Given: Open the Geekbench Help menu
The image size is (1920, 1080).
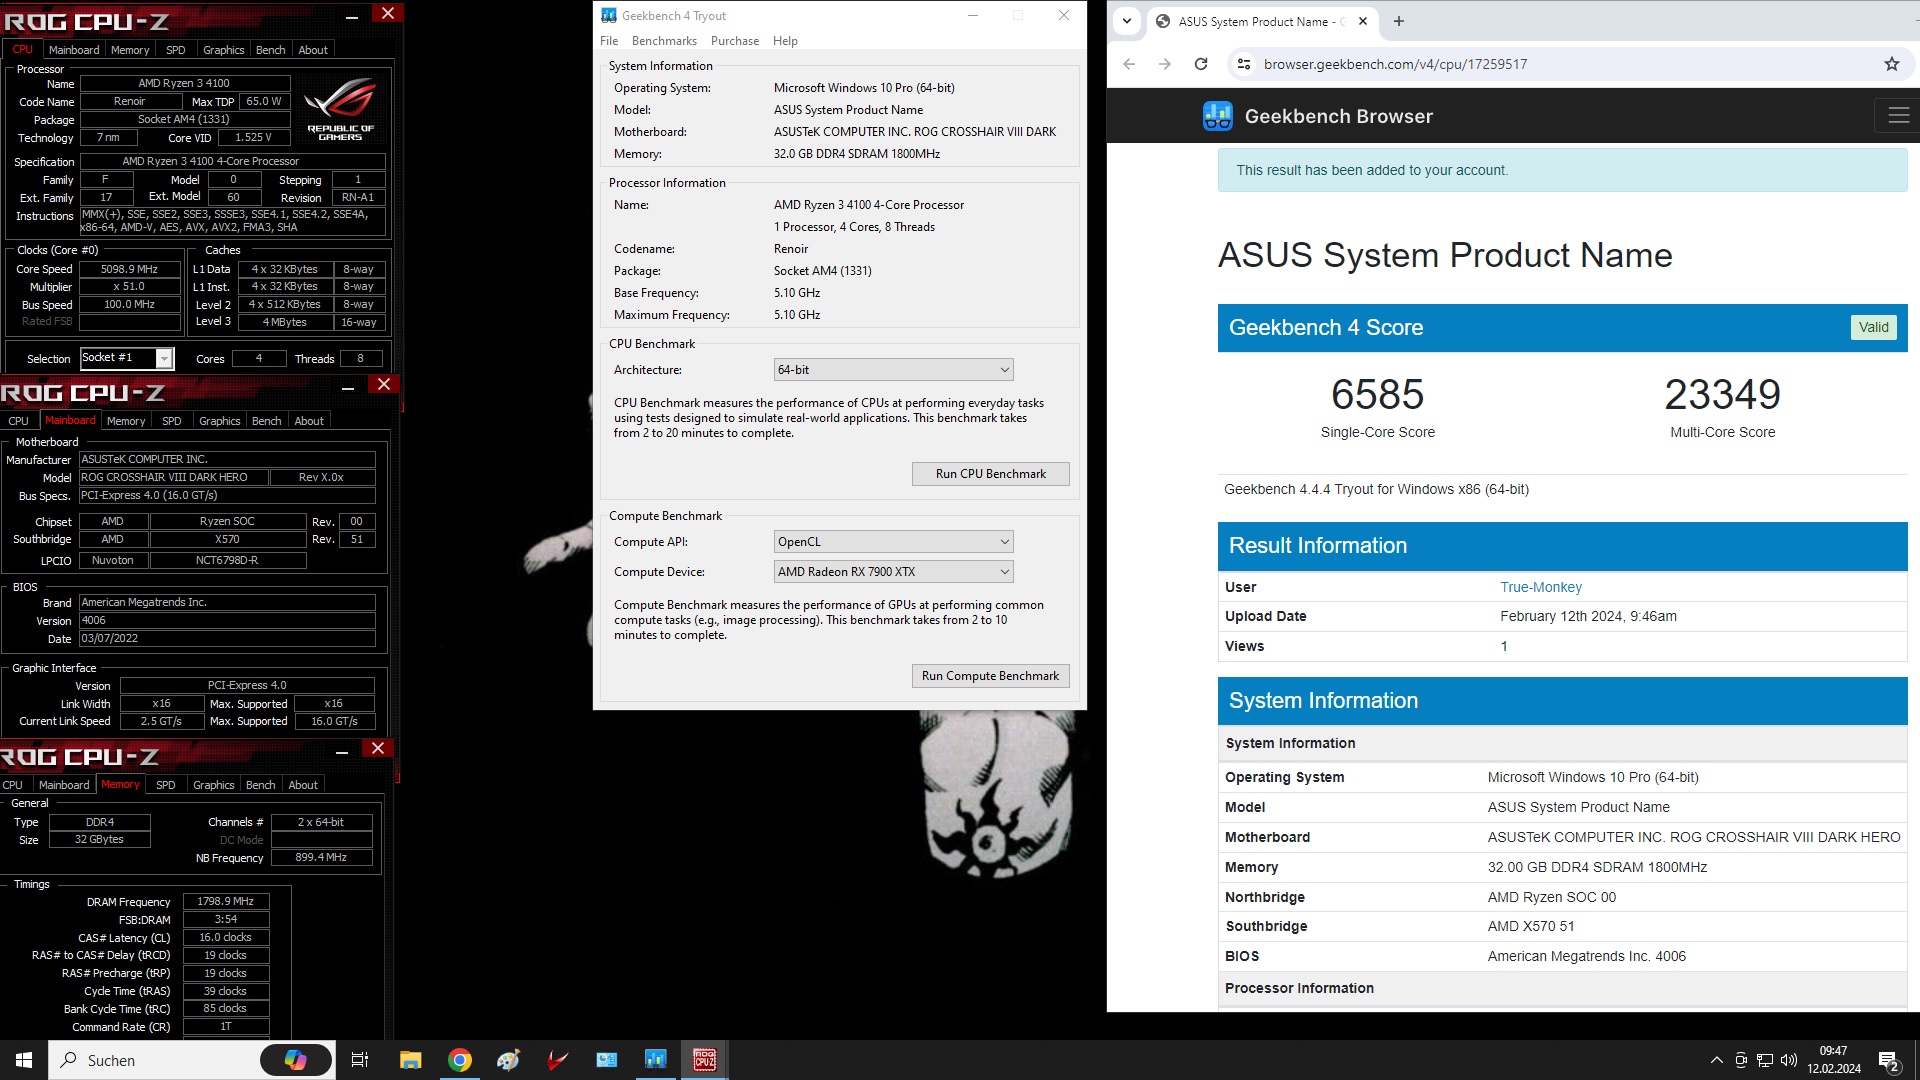Looking at the screenshot, I should pyautogui.click(x=785, y=41).
